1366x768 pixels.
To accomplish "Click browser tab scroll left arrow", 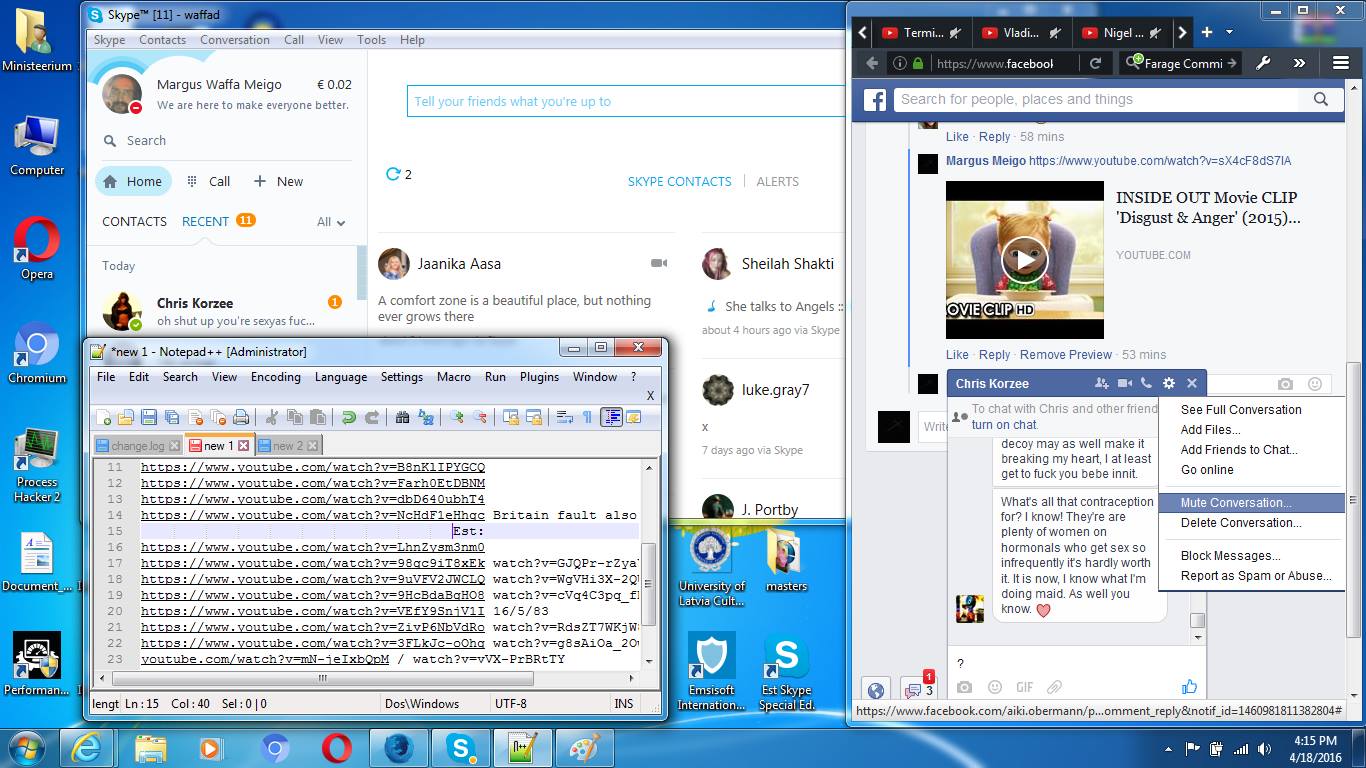I will pos(862,32).
